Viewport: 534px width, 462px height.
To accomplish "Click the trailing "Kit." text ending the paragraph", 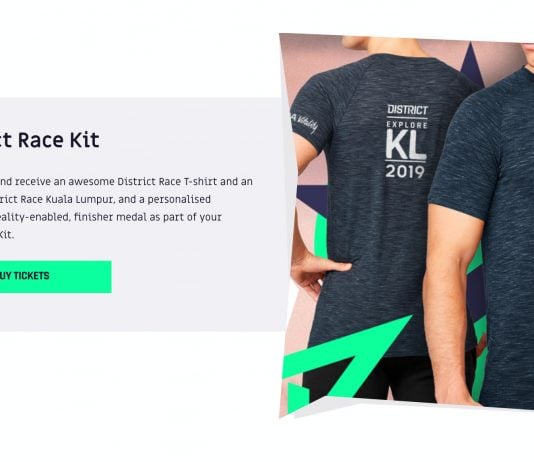I will coord(7,235).
